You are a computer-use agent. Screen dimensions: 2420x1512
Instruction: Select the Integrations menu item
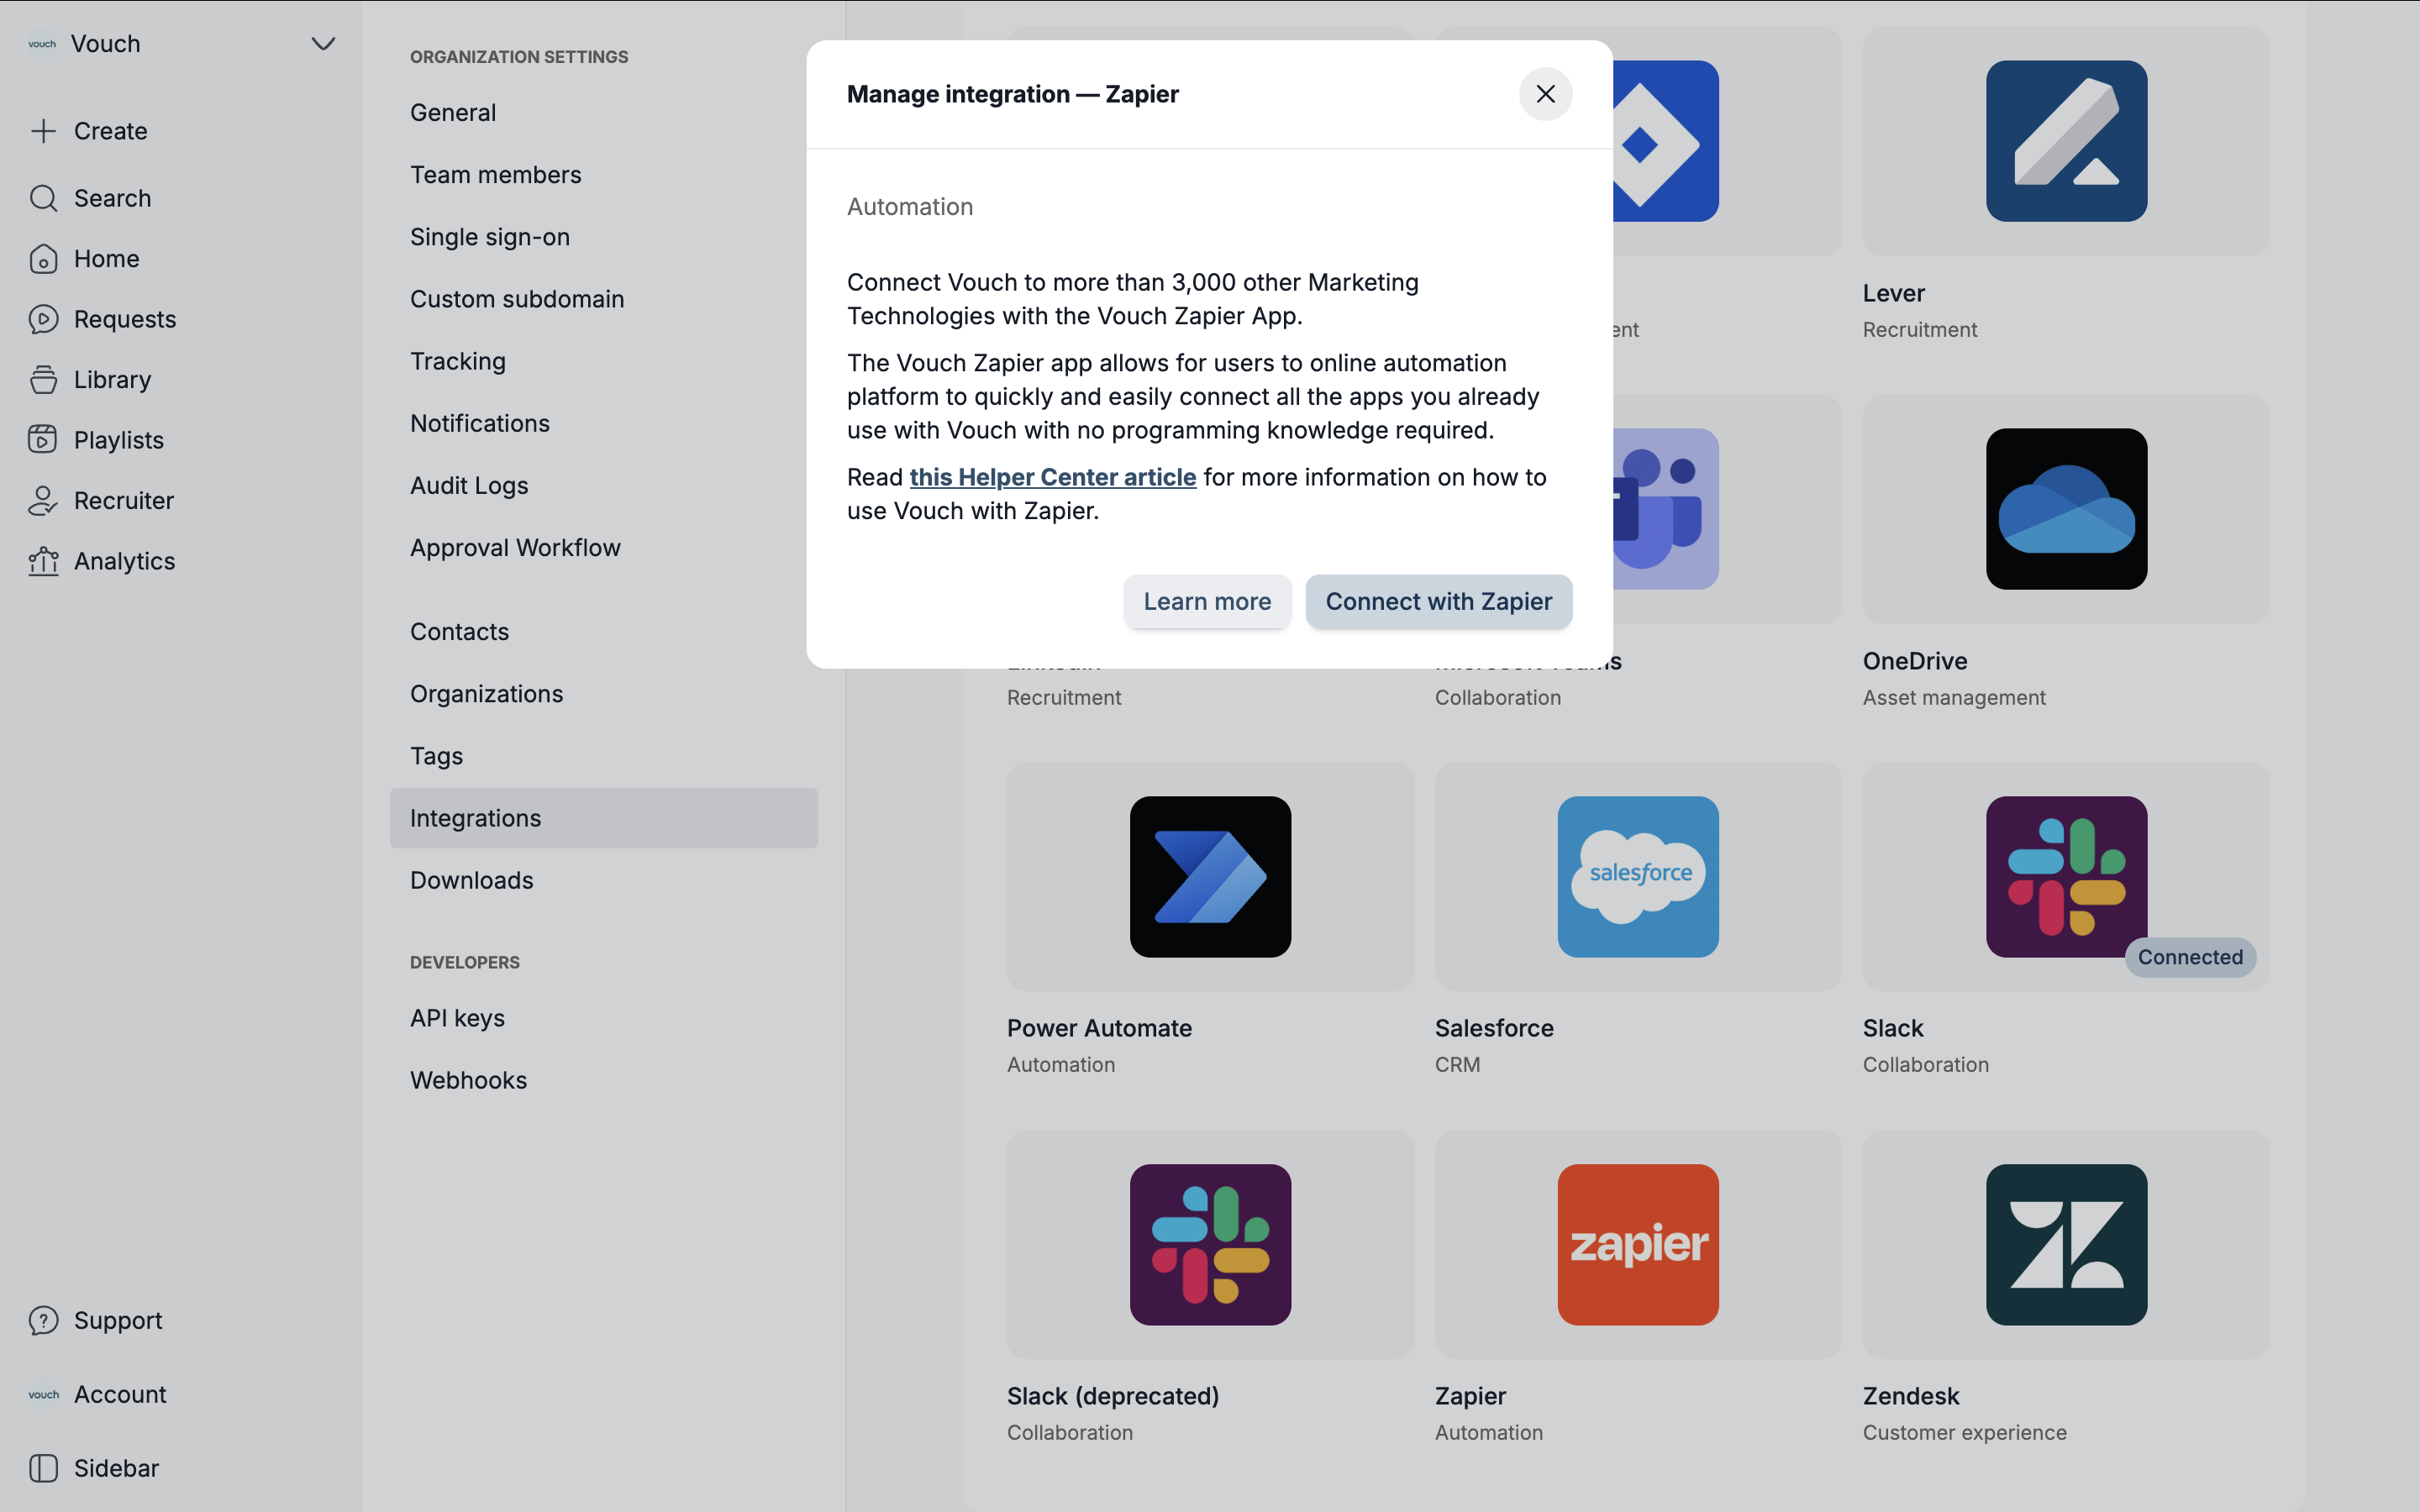(x=604, y=818)
